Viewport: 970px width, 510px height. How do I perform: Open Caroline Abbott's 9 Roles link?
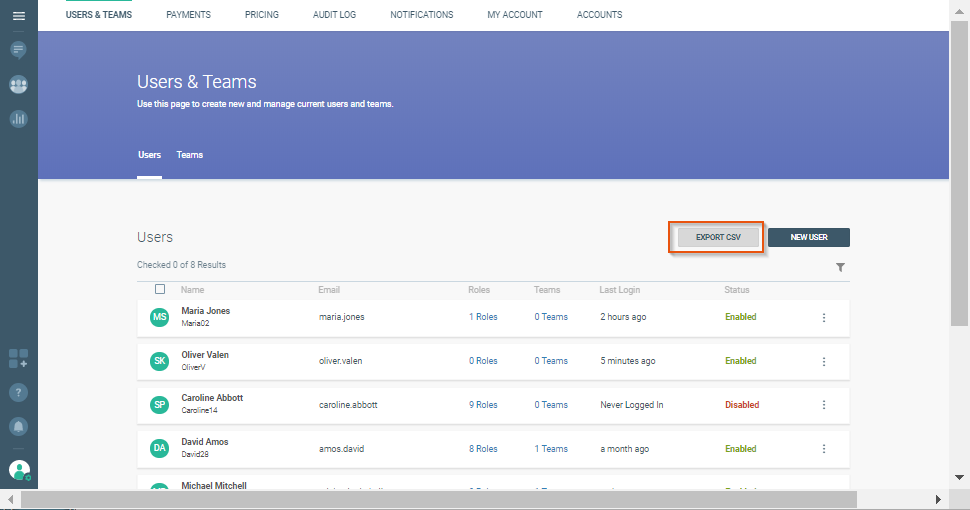[x=483, y=405]
